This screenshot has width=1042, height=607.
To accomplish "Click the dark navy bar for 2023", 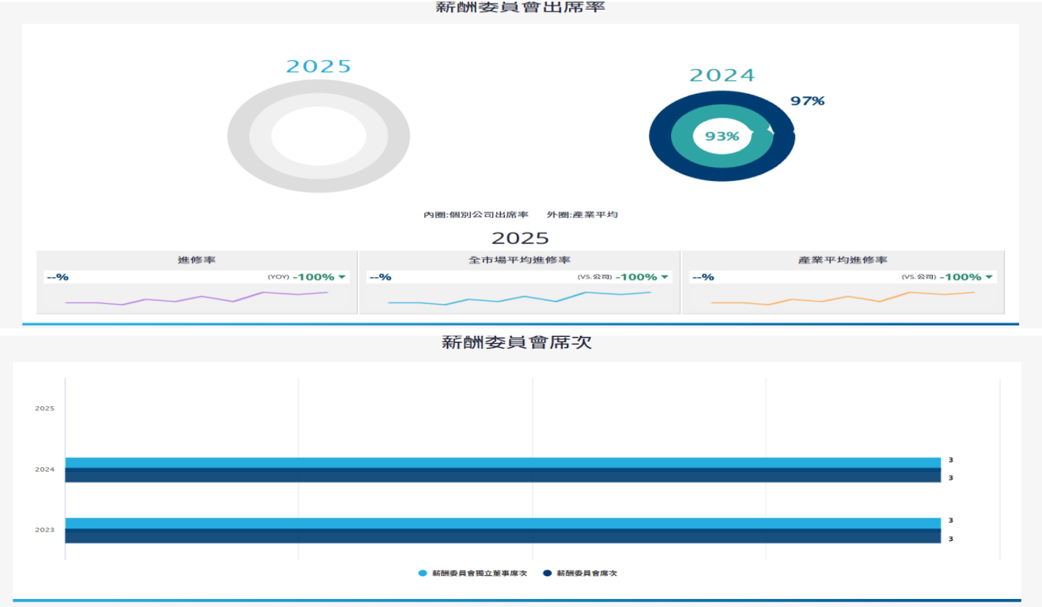I will coord(503,536).
